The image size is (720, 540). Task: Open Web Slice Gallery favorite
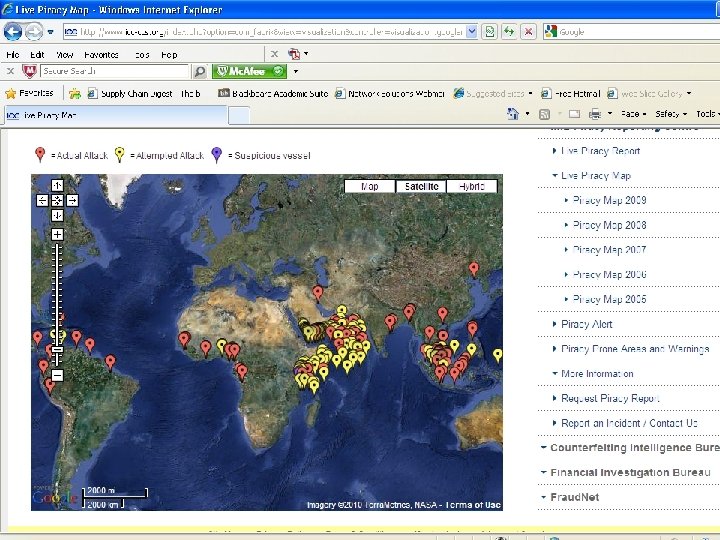649,94
